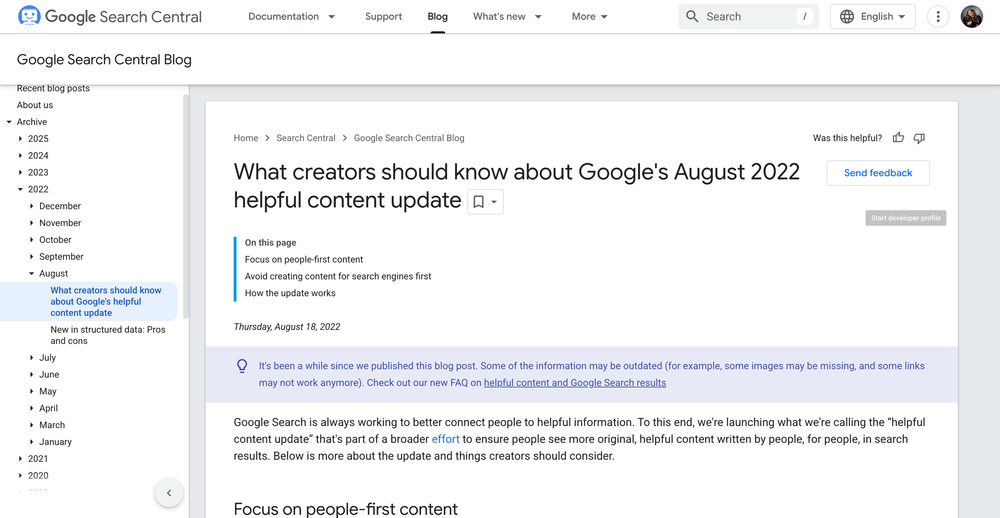The image size is (1000, 518).
Task: Expand the 2024 archive year
Action: [x=20, y=156]
